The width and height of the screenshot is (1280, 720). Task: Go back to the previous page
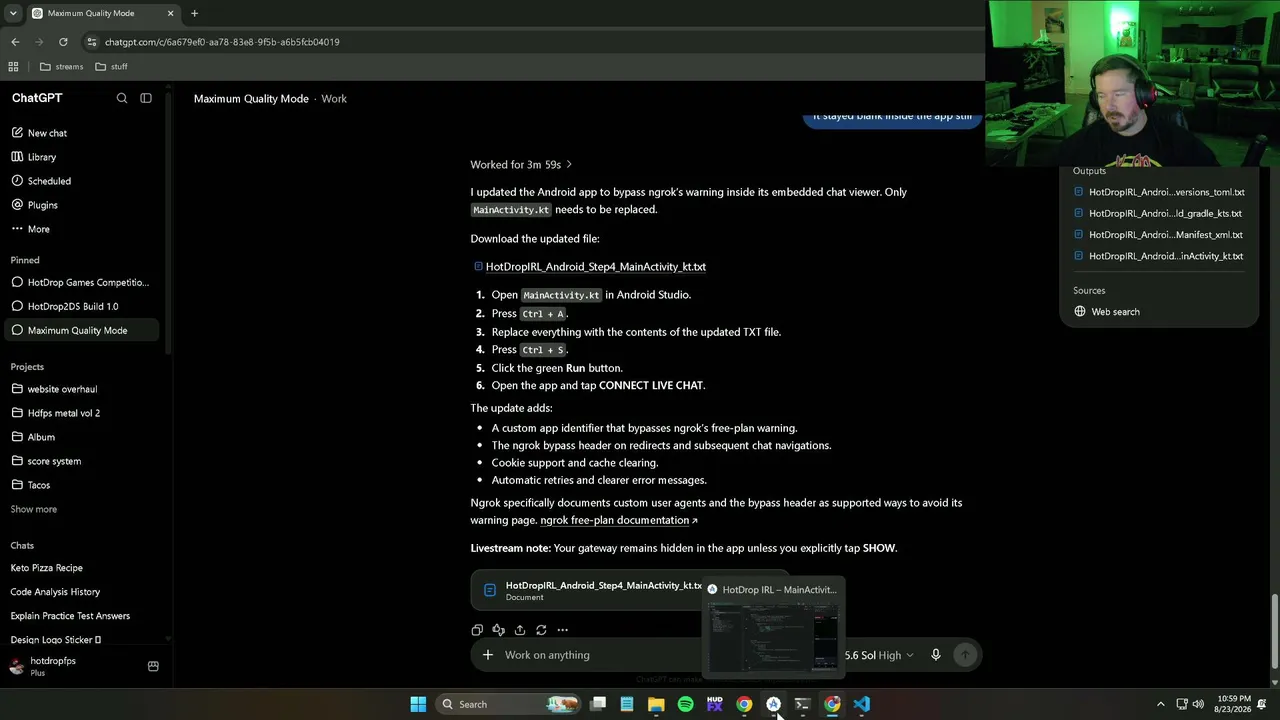click(15, 42)
